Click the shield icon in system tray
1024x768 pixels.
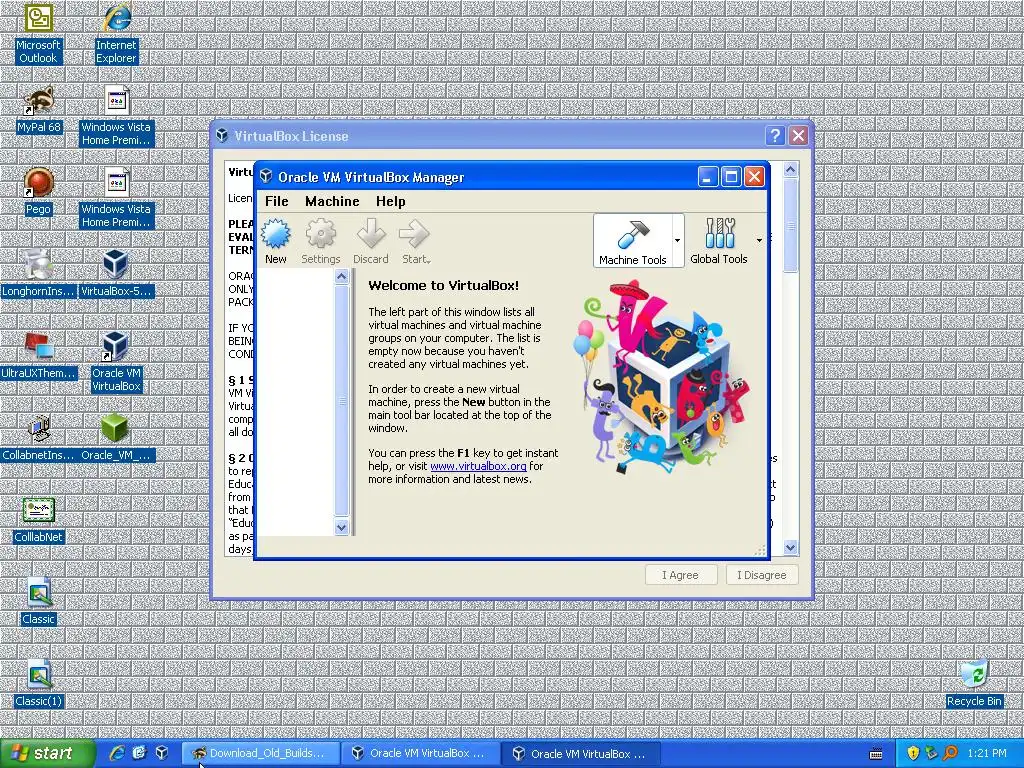click(913, 754)
